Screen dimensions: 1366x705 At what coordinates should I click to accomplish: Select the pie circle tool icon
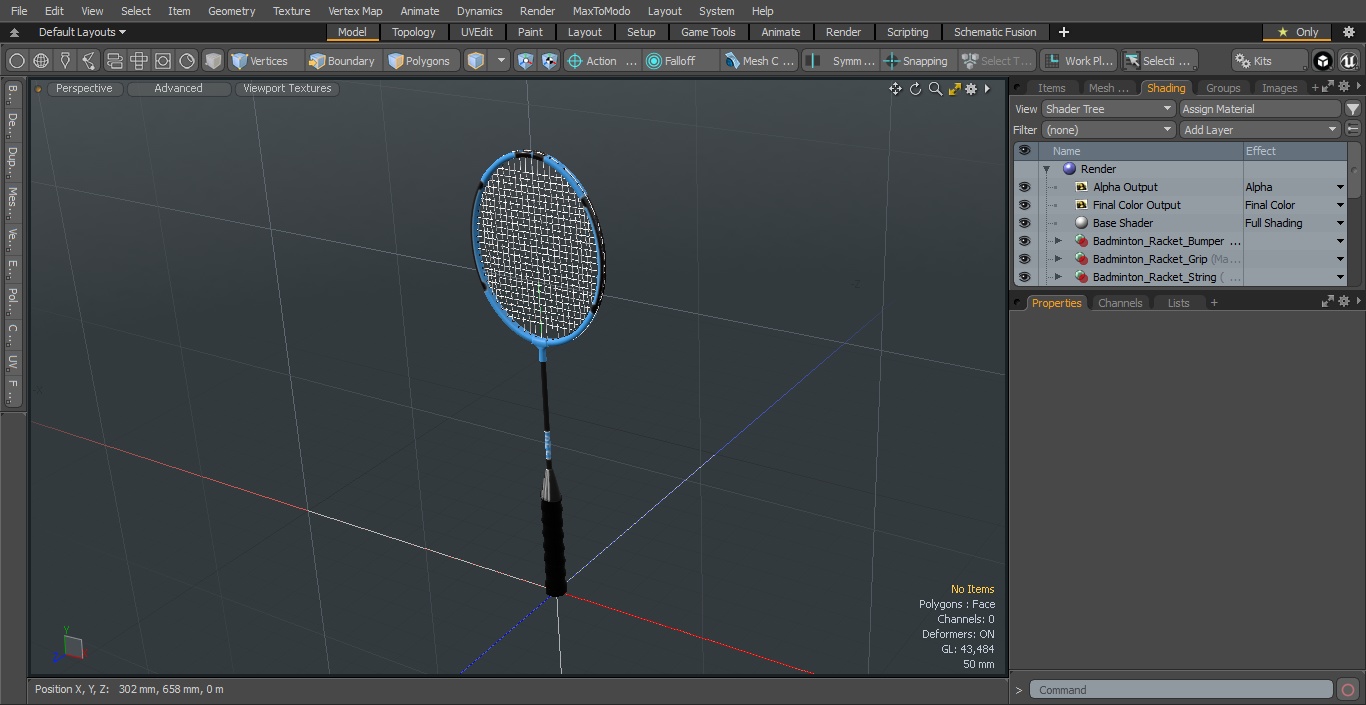[187, 61]
